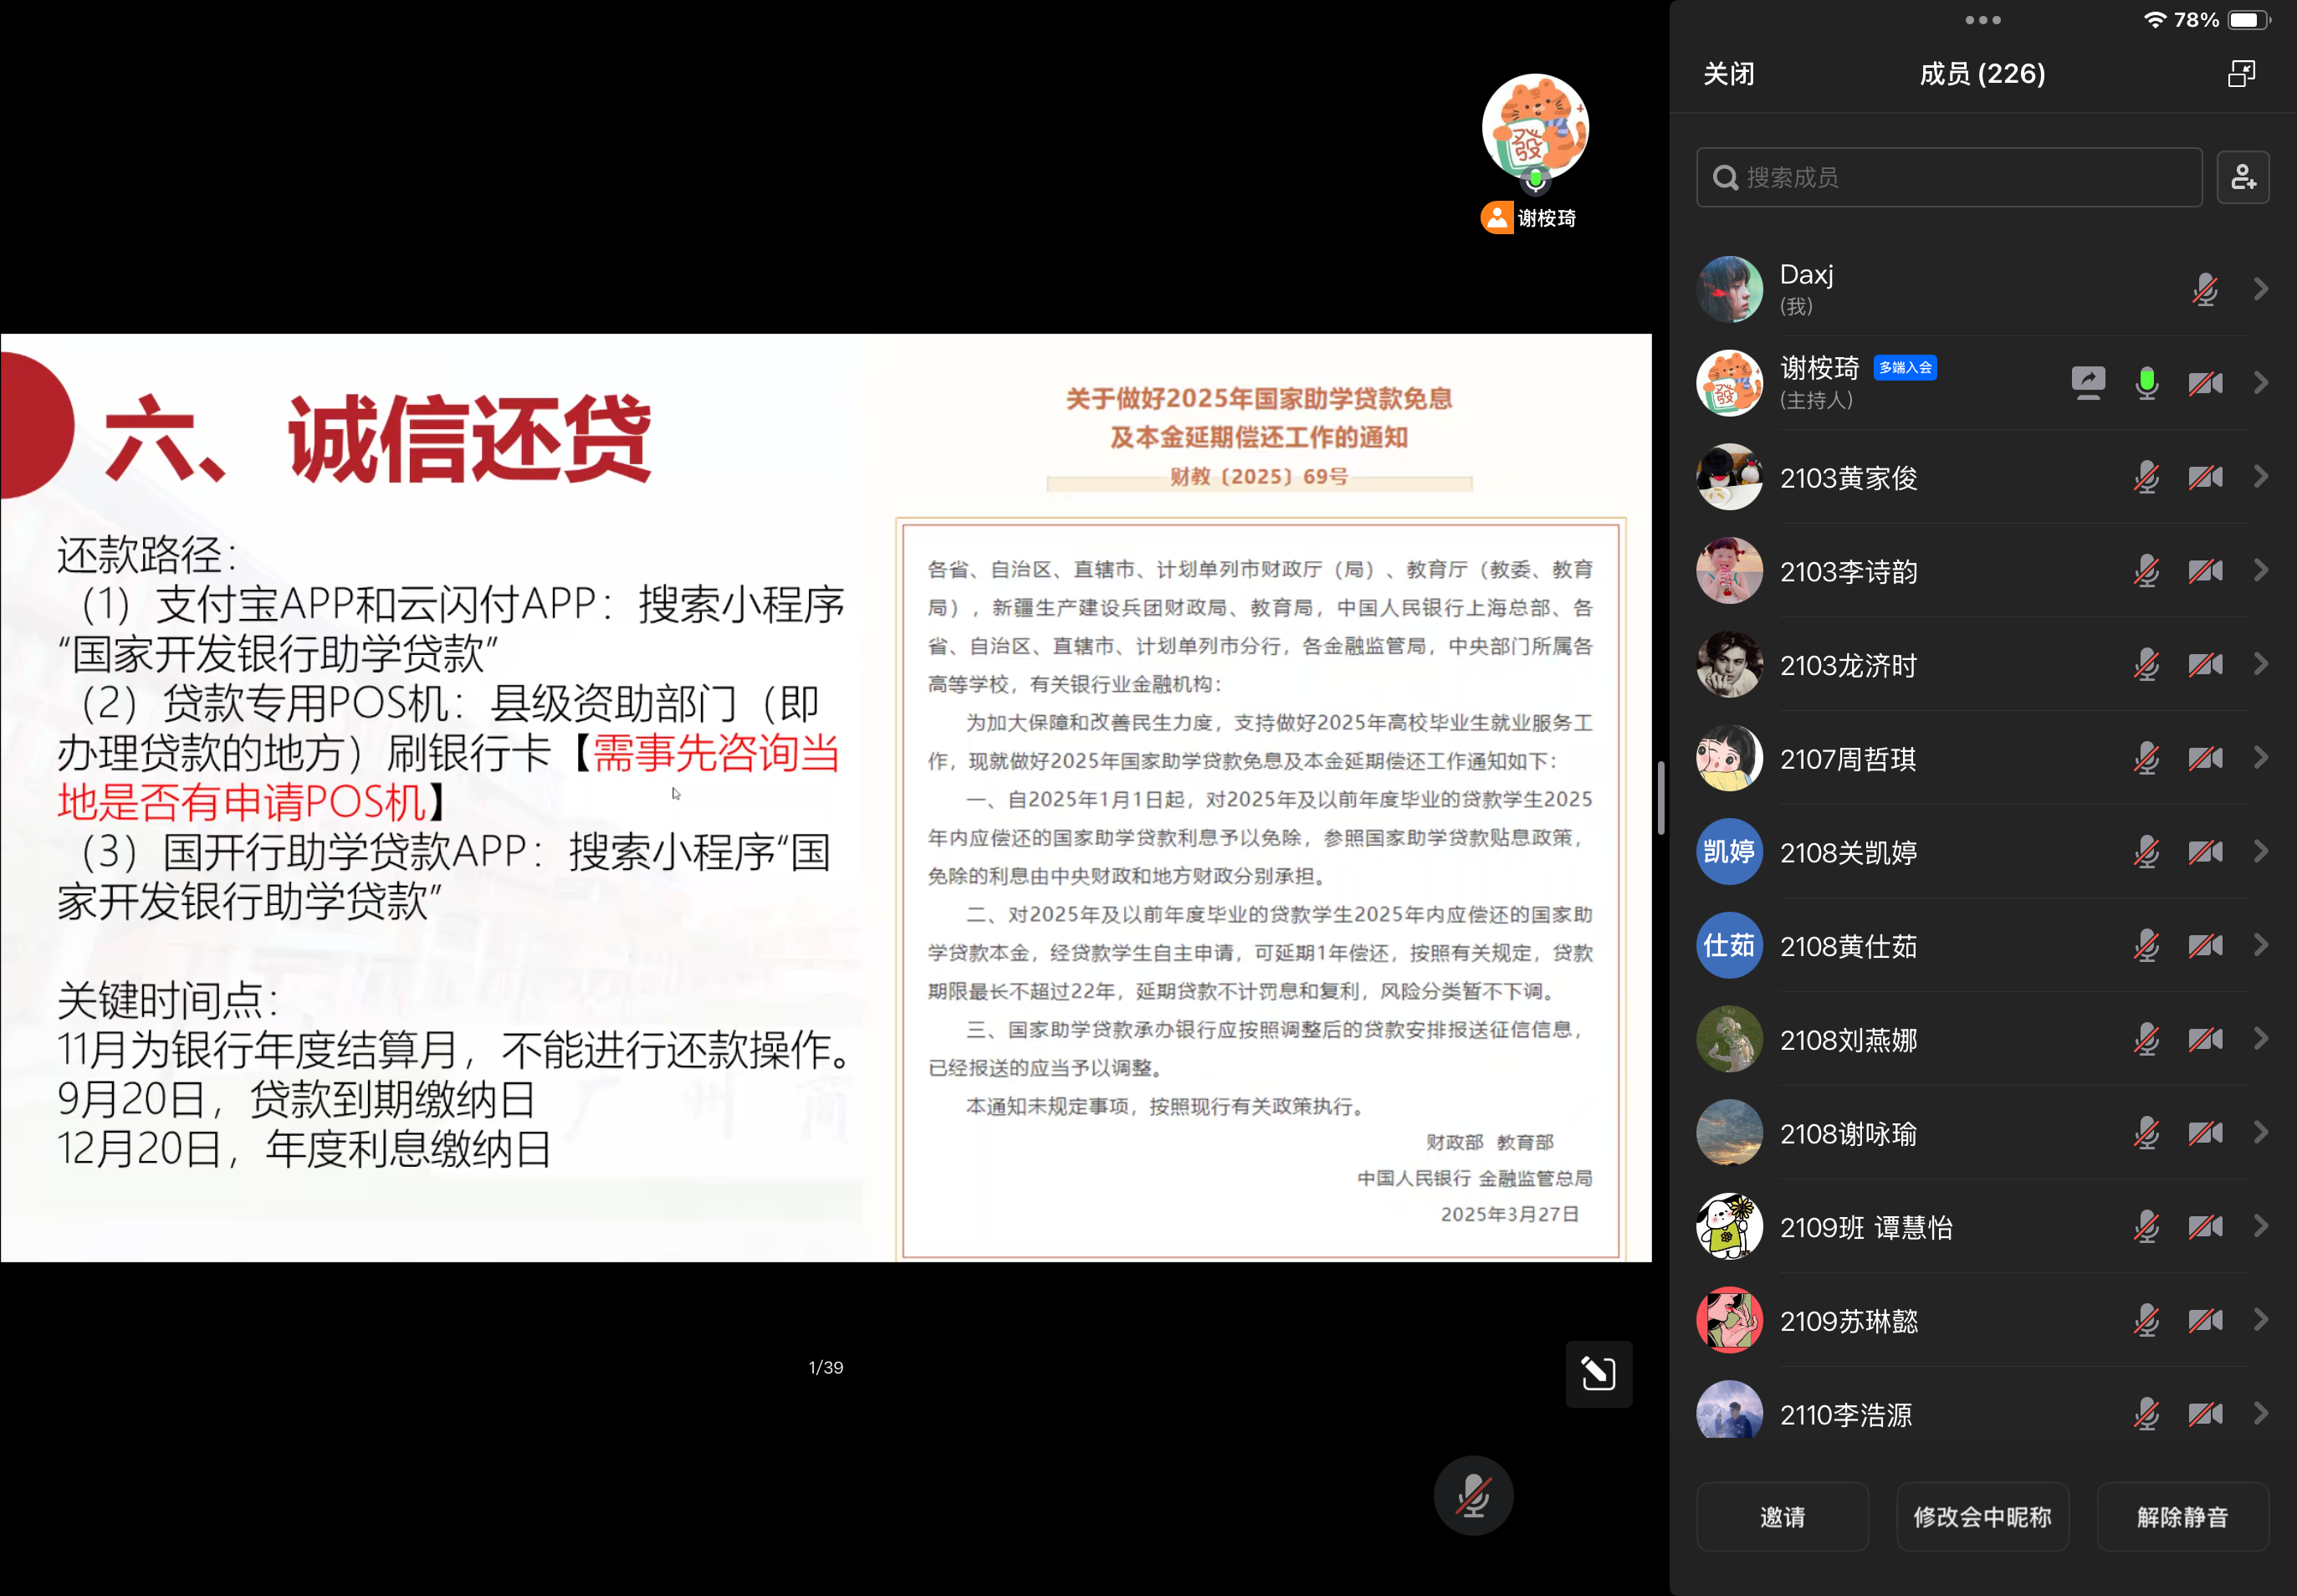
Task: Tap the screen-sharing icon next to 谢桉琦
Action: coord(2089,382)
